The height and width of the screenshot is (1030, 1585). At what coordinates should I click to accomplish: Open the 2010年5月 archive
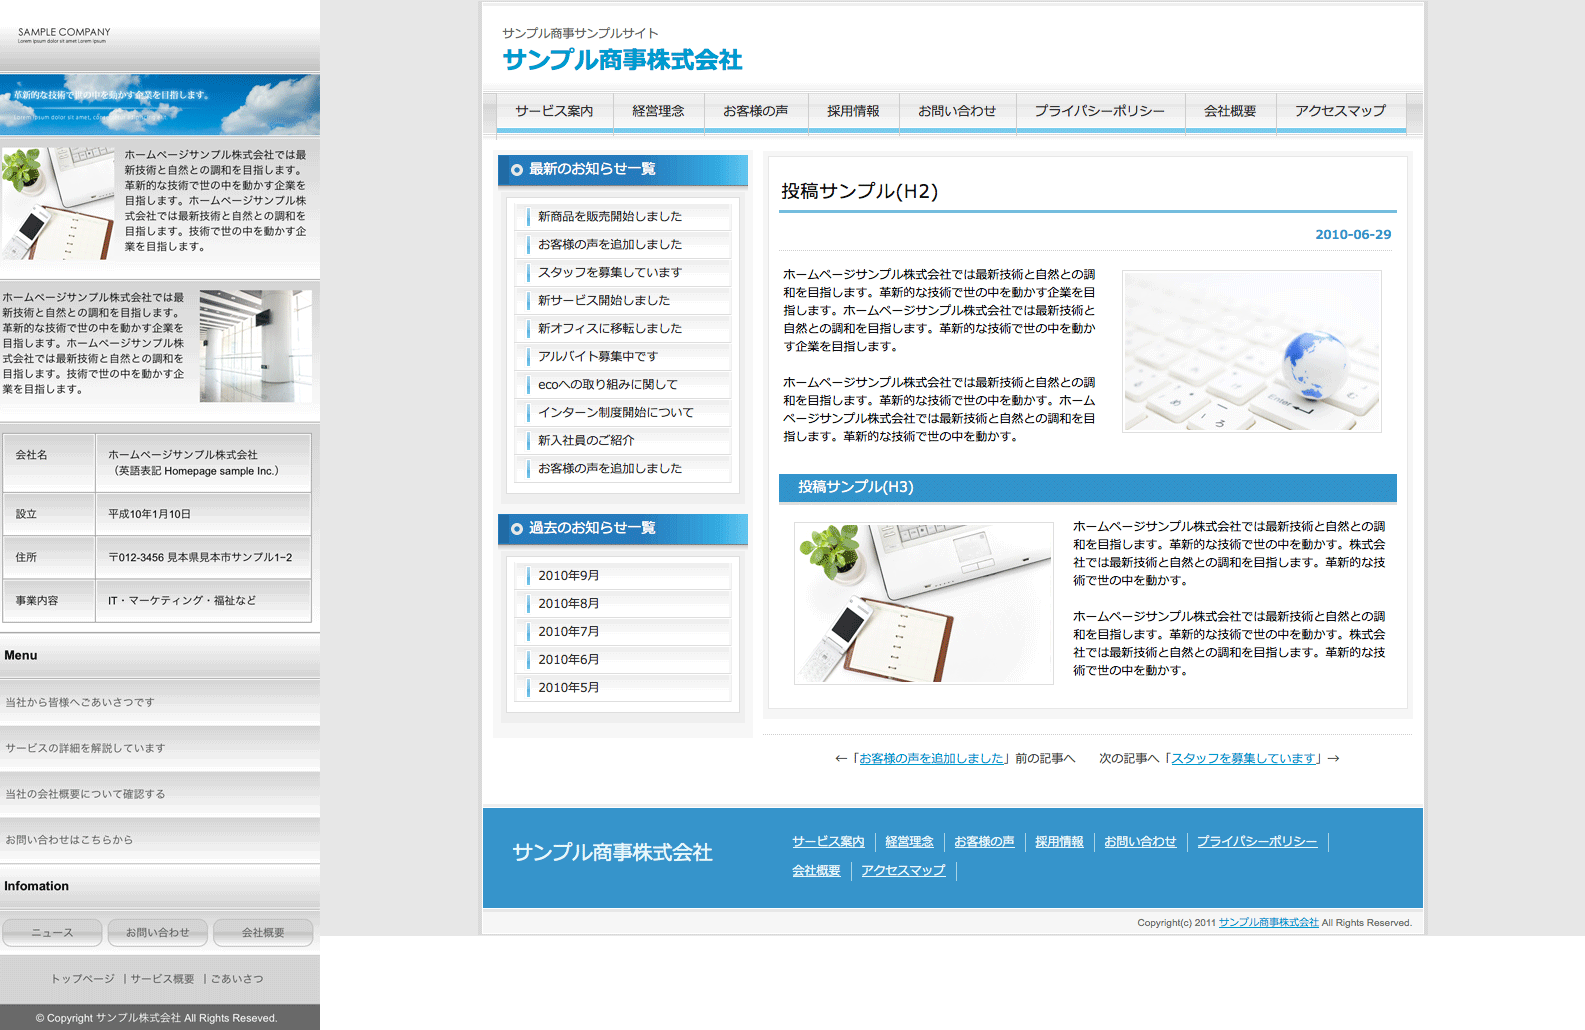pos(568,688)
